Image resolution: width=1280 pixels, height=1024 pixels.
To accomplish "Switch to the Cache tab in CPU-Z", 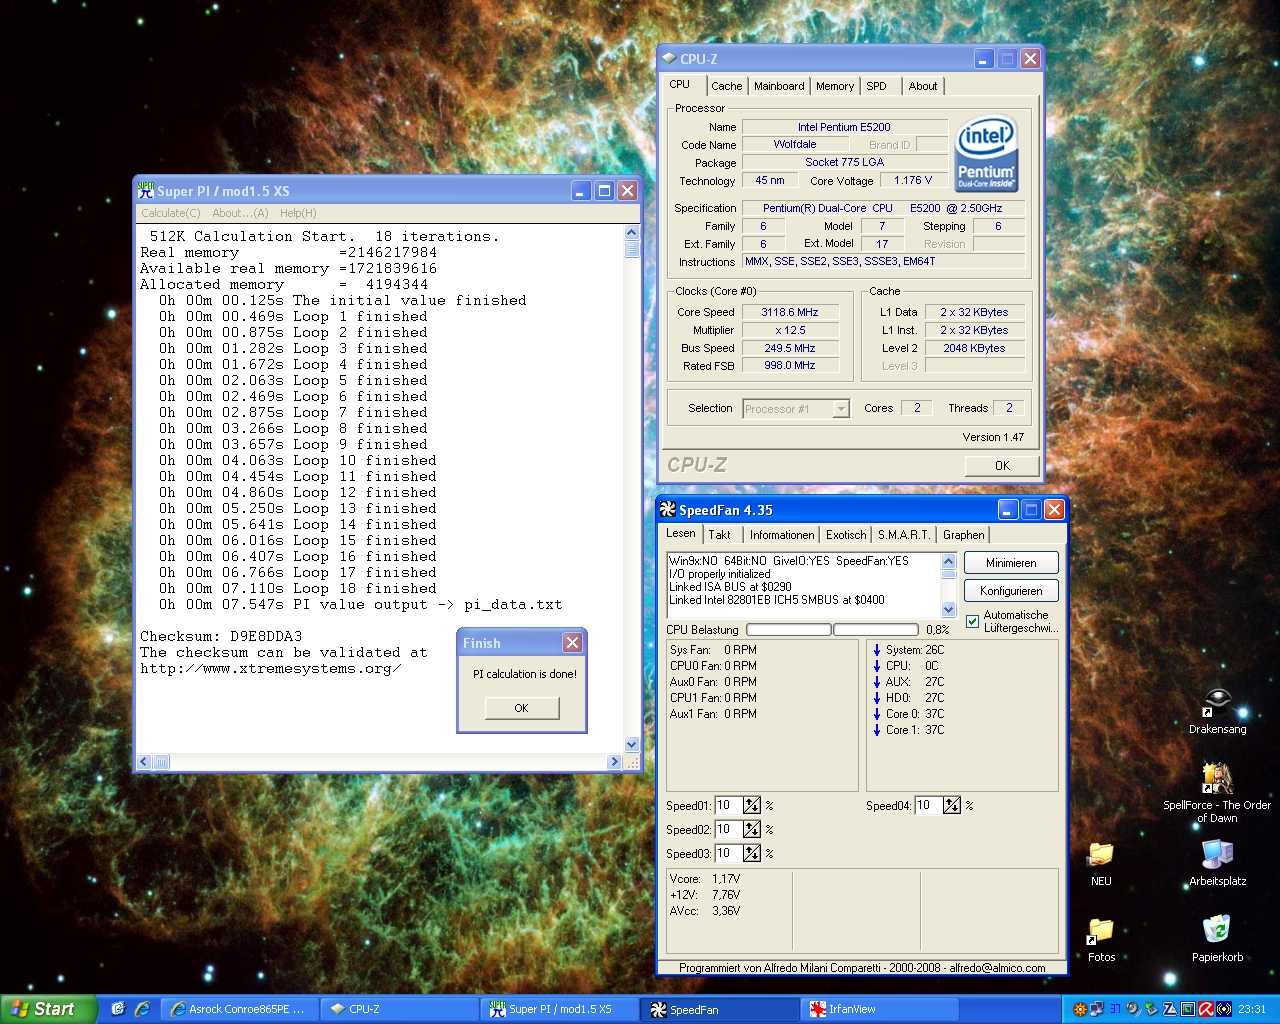I will (727, 87).
